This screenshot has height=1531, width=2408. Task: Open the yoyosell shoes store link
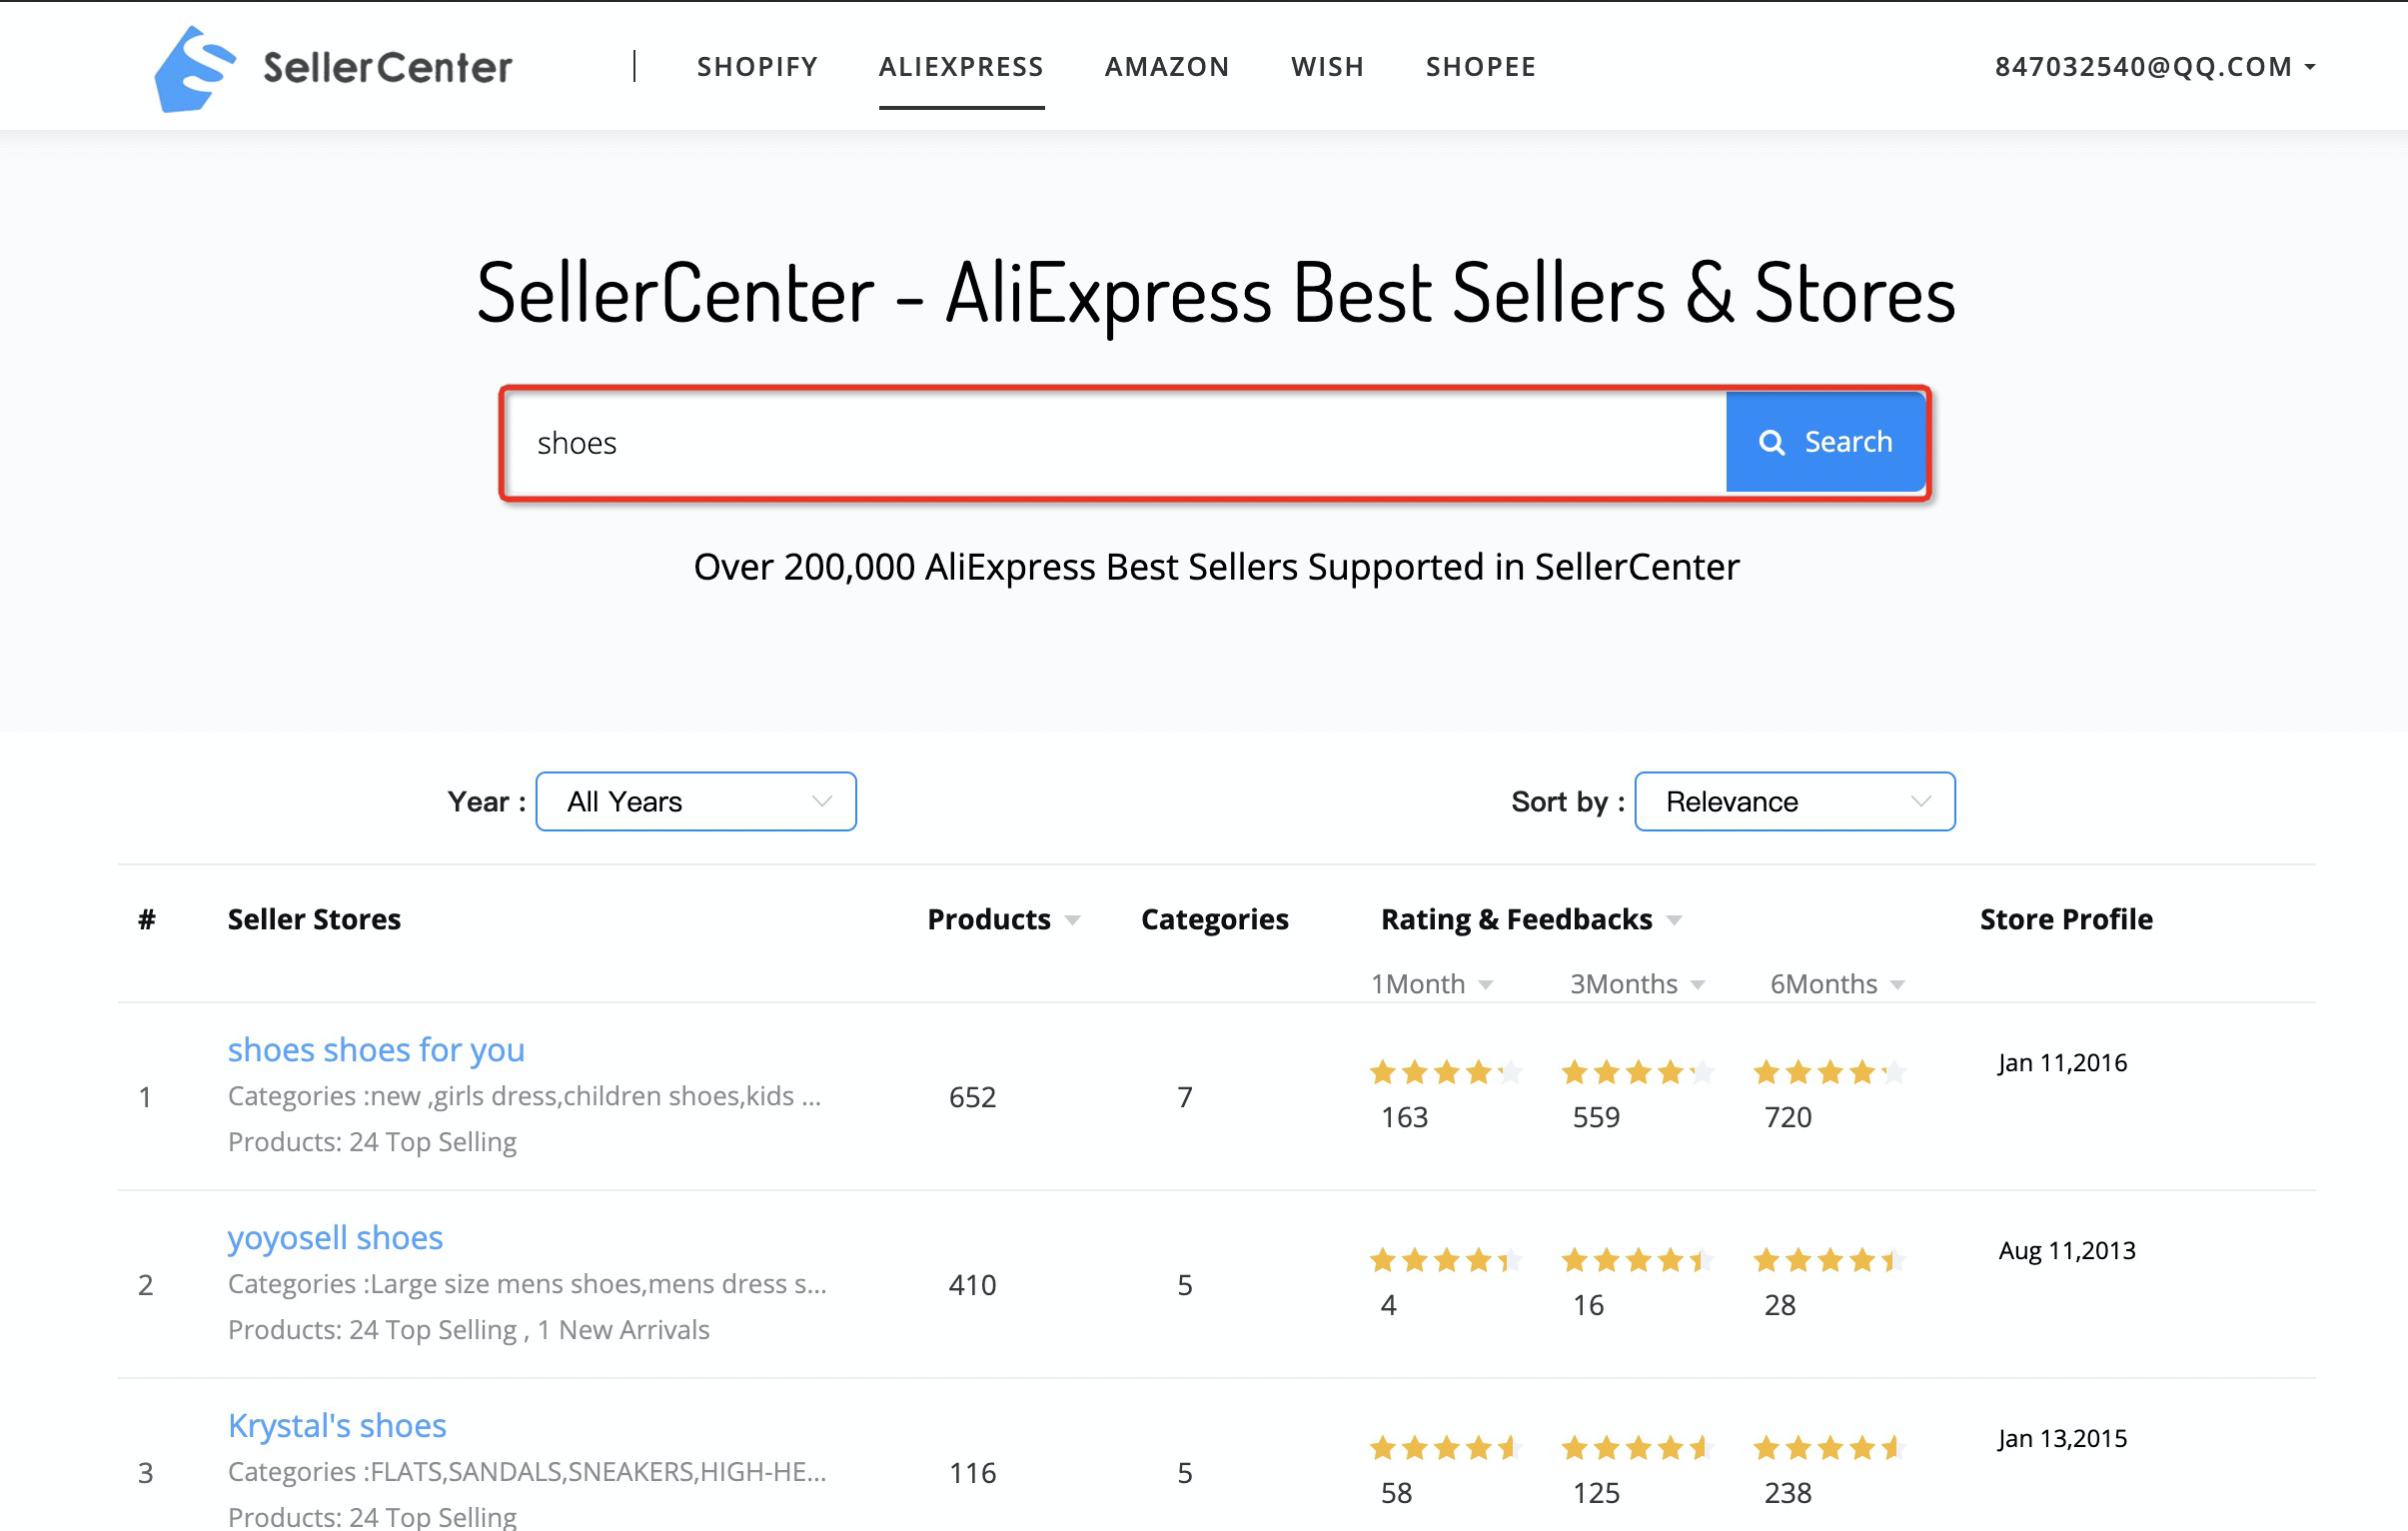tap(335, 1237)
